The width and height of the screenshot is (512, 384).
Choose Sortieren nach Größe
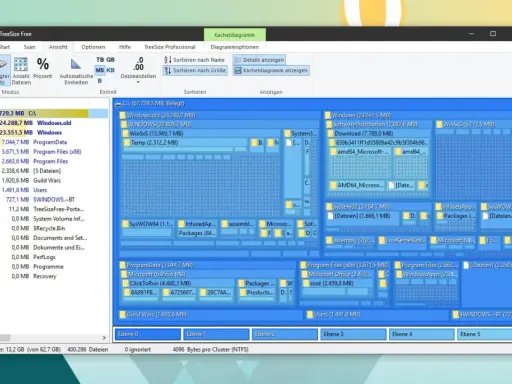(195, 70)
